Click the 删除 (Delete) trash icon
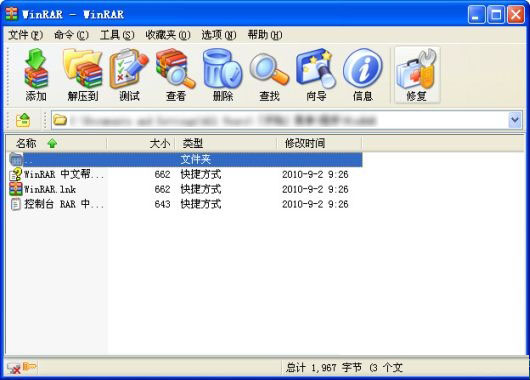Viewport: 530px width, 380px height. pos(222,75)
